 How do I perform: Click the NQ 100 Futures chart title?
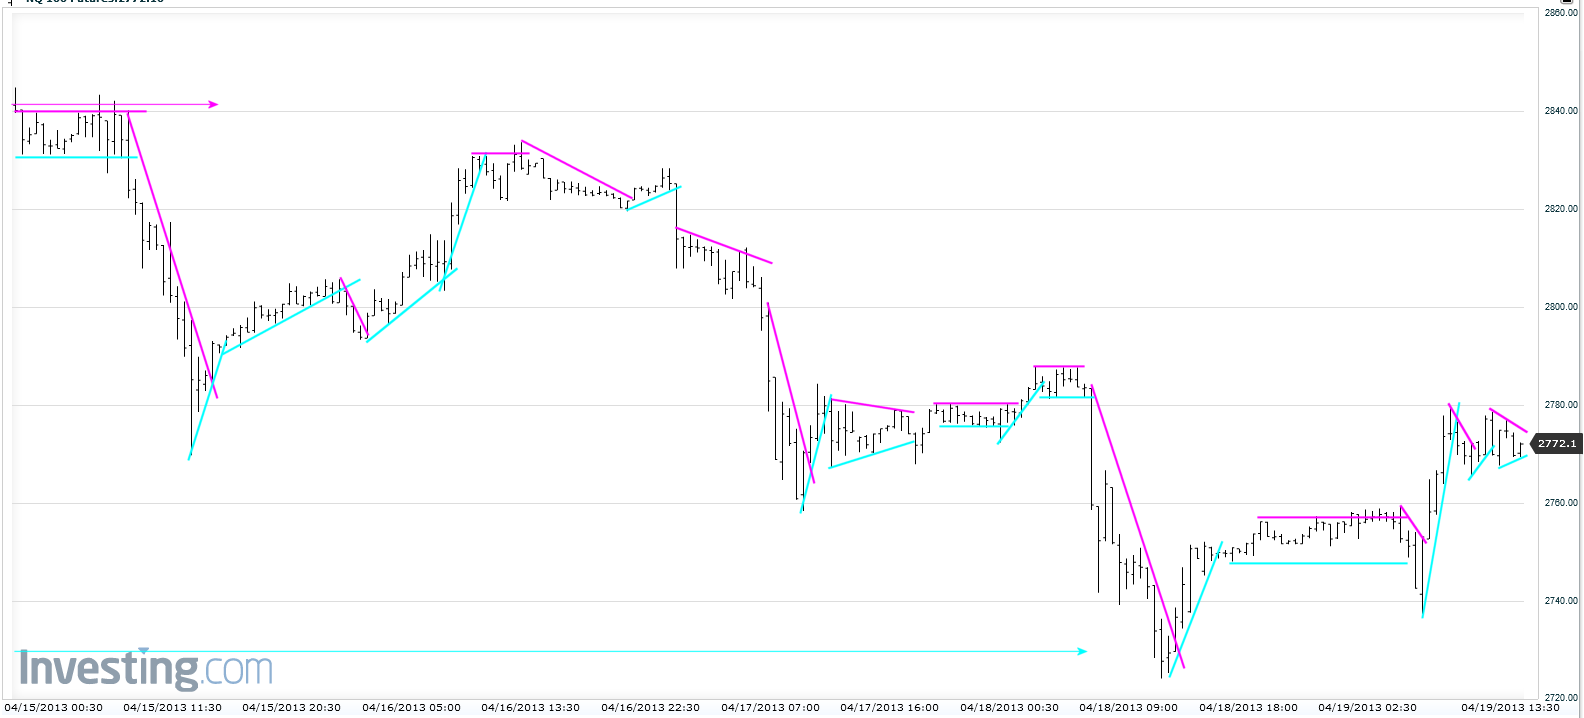pos(94,2)
